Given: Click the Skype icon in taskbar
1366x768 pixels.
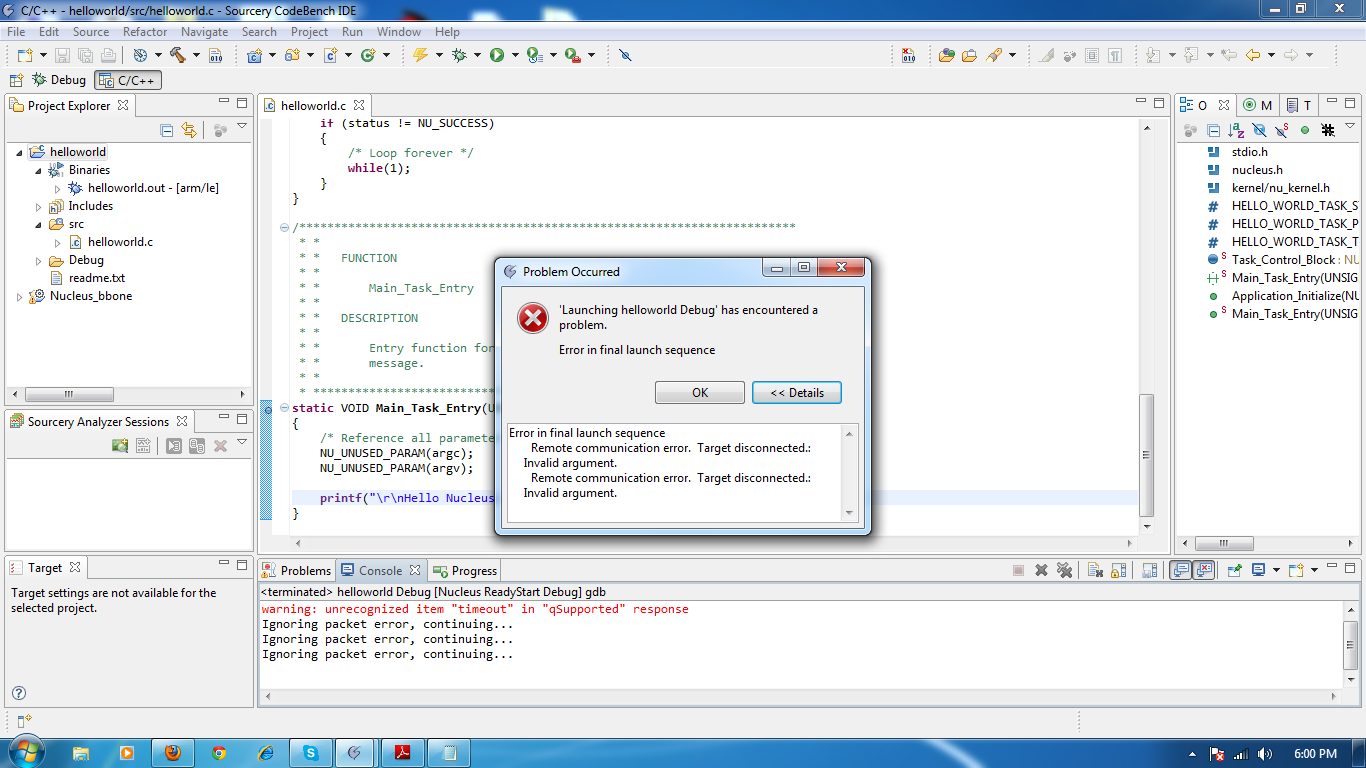Looking at the screenshot, I should coord(311,753).
